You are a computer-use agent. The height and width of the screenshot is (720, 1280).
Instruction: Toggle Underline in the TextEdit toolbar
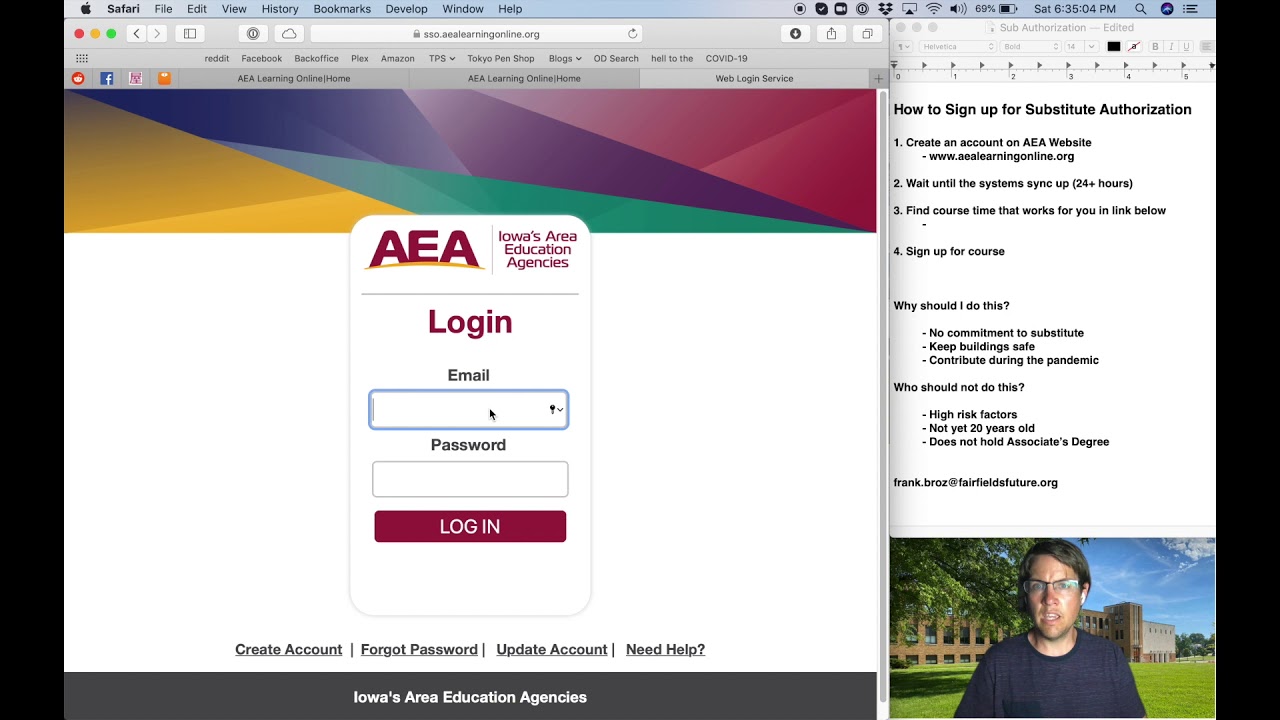pyautogui.click(x=1187, y=47)
